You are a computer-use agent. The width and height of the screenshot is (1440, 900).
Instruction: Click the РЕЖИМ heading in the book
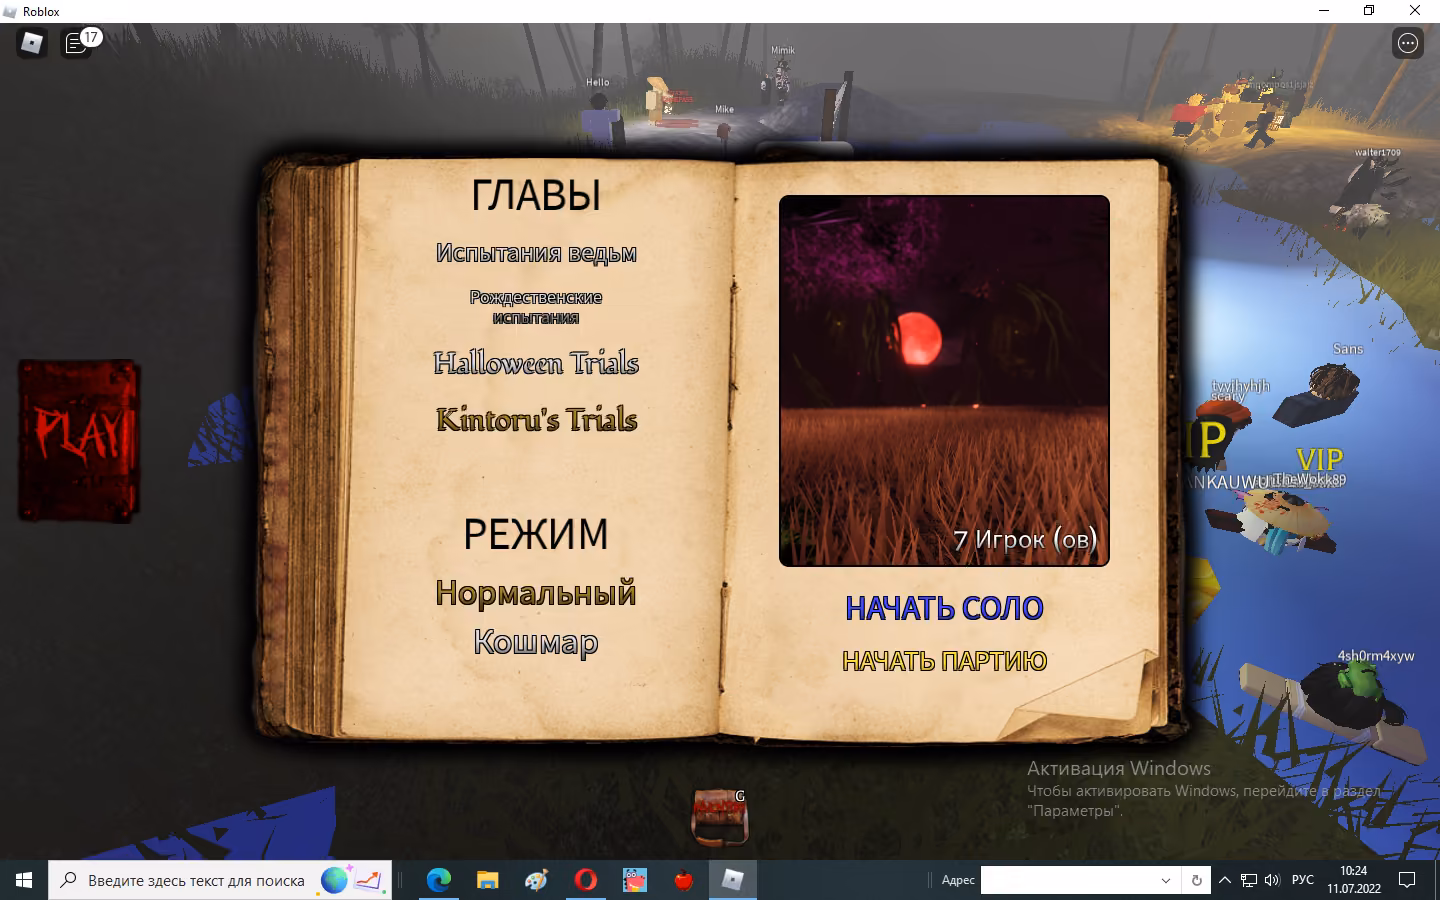536,534
